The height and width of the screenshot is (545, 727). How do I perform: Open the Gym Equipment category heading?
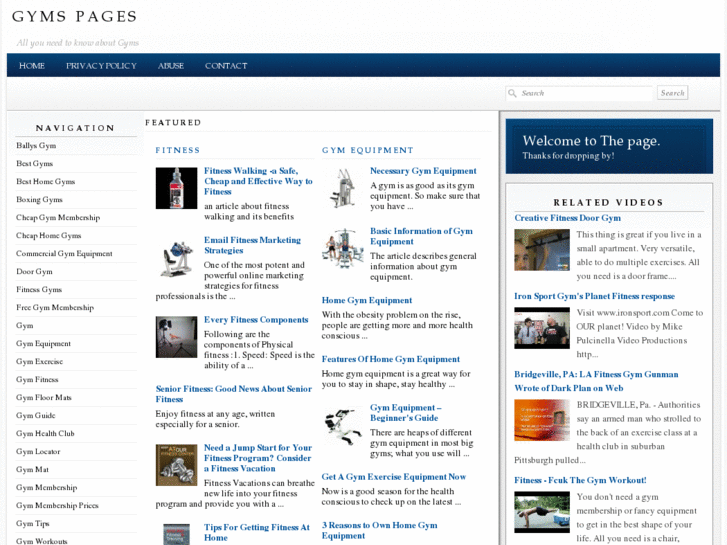click(368, 150)
